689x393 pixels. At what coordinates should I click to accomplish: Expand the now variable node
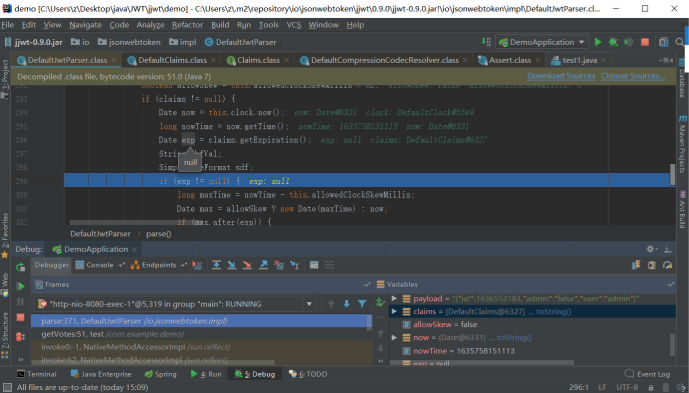pos(394,338)
